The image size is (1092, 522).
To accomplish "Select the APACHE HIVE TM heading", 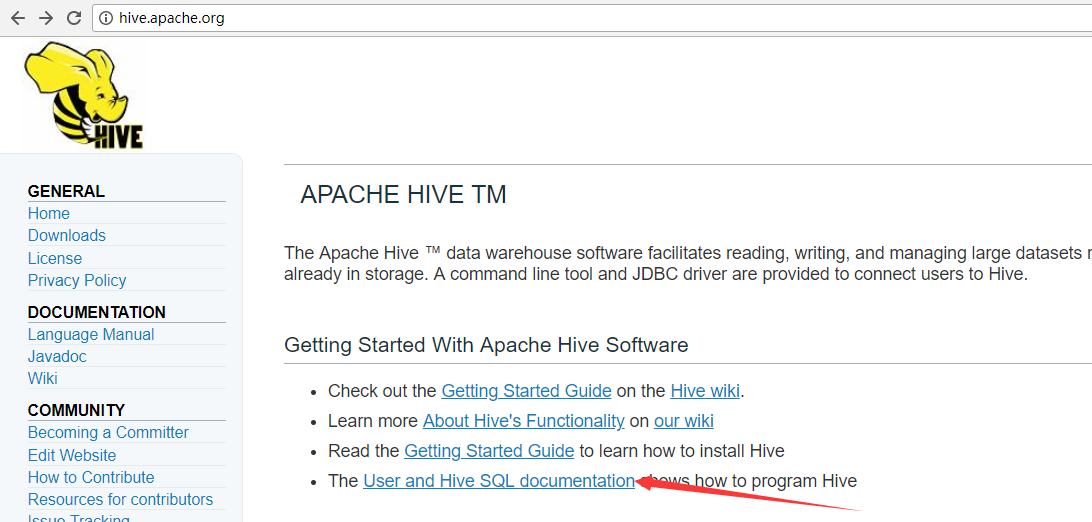I will 403,195.
